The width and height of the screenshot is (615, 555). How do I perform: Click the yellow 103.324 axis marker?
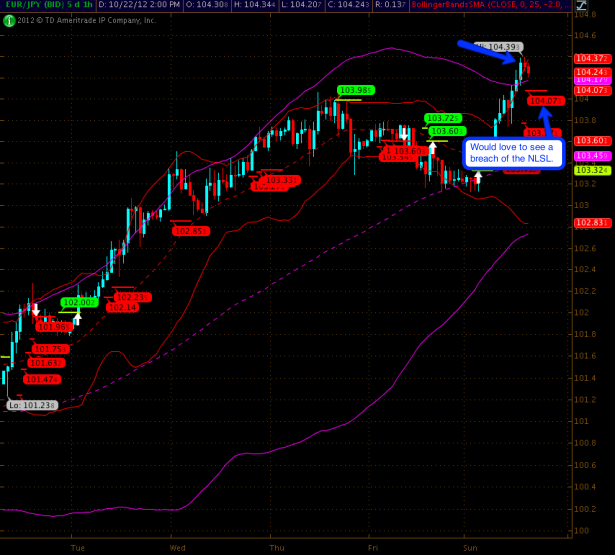click(593, 170)
